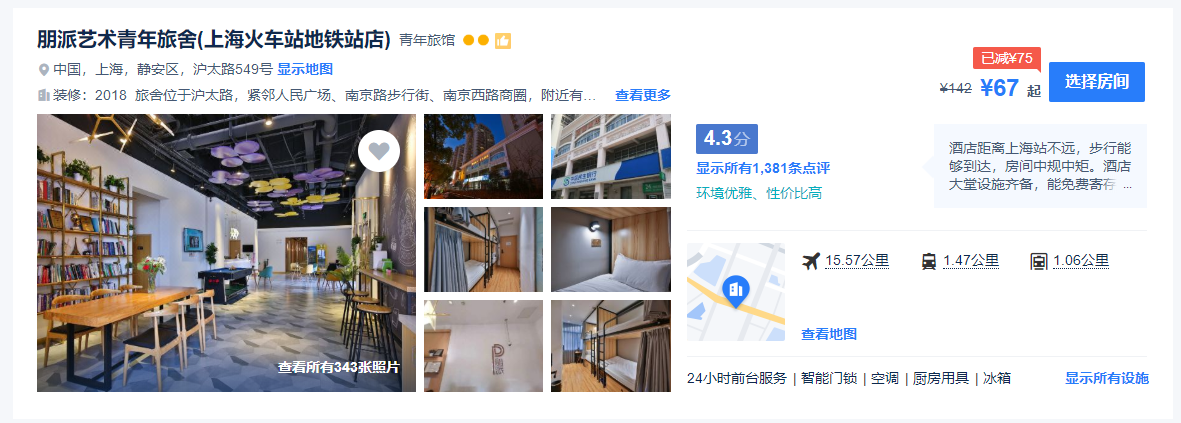Open the 显示地图 link near address

(305, 69)
